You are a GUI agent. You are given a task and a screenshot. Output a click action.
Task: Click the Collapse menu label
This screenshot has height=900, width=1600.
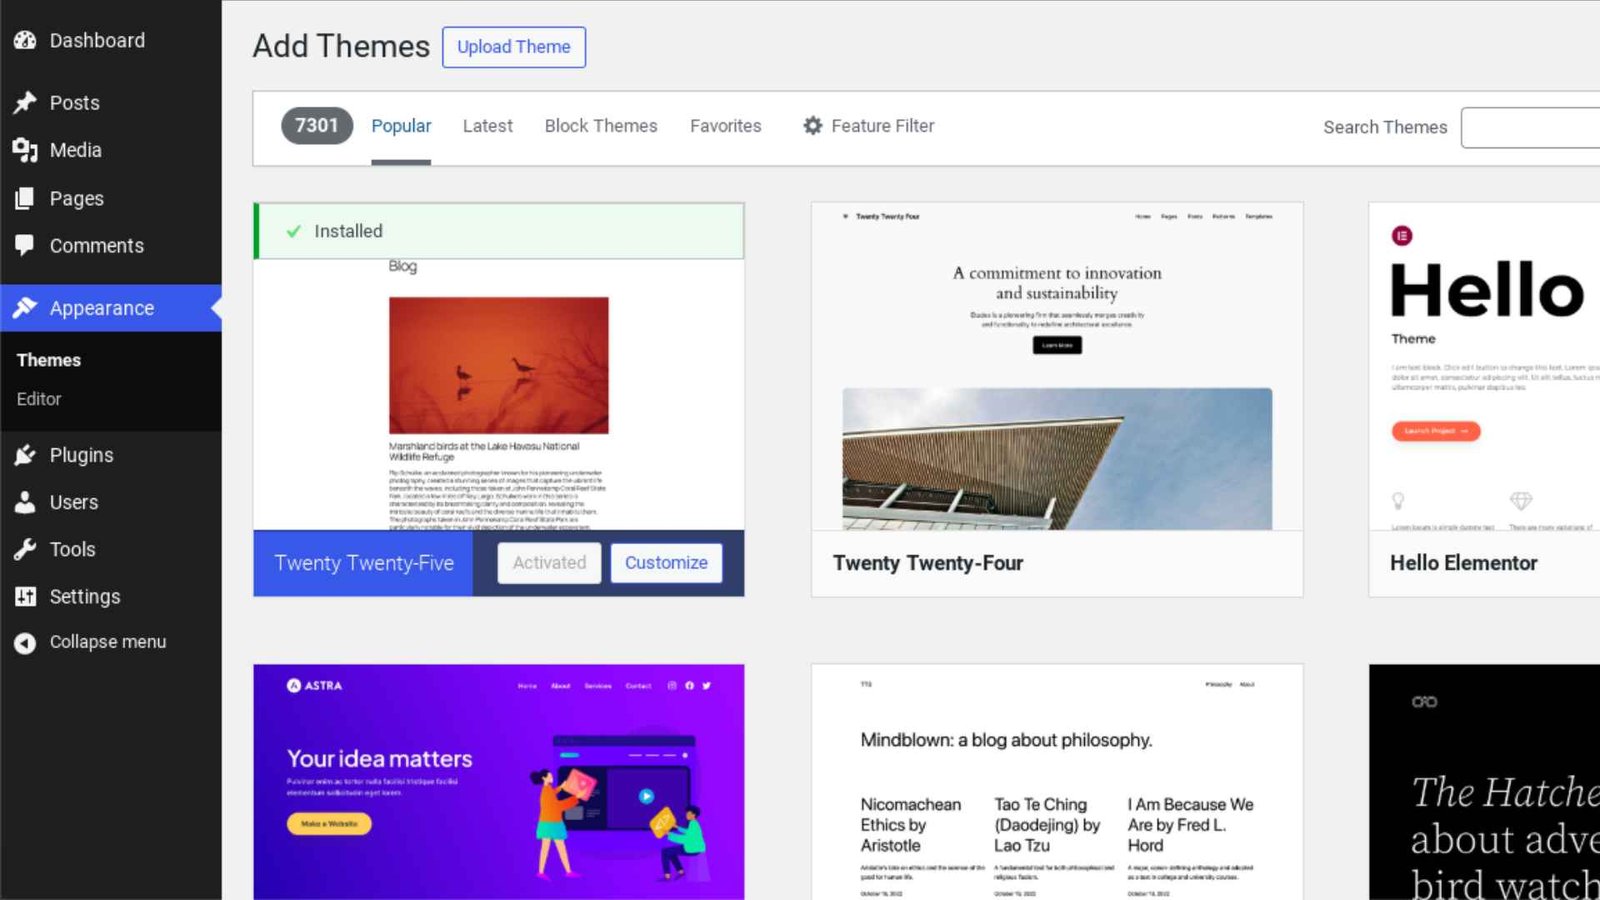coord(108,642)
